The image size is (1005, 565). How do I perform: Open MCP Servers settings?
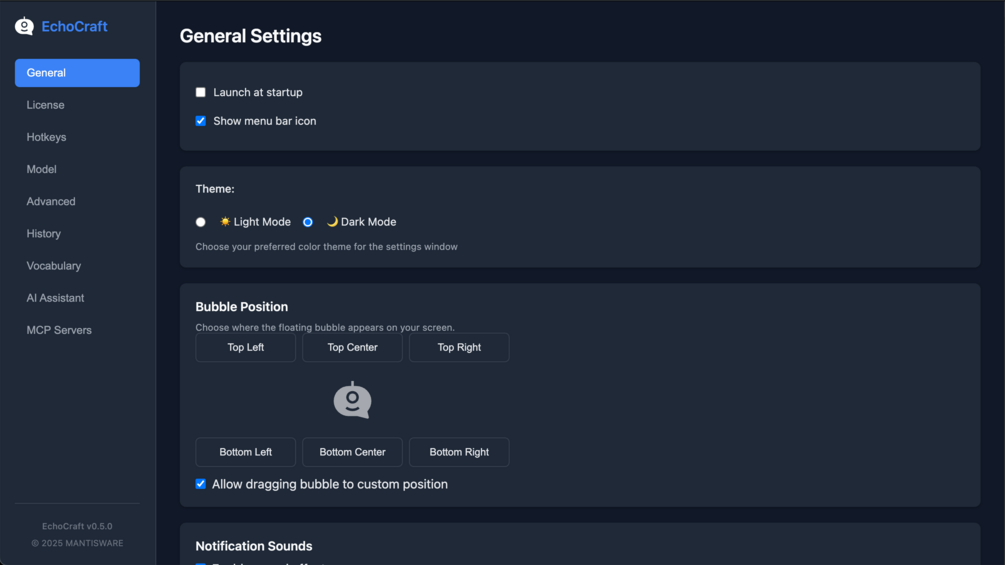[x=59, y=330]
